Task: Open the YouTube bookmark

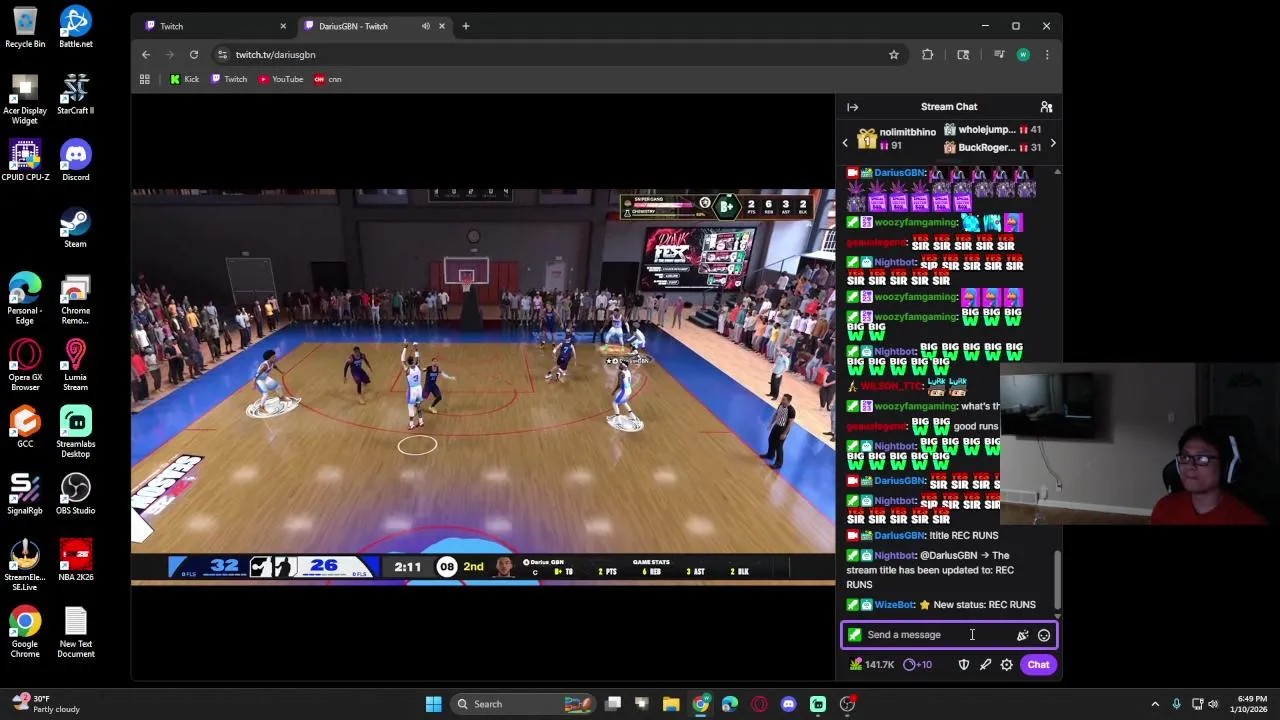Action: pyautogui.click(x=281, y=79)
